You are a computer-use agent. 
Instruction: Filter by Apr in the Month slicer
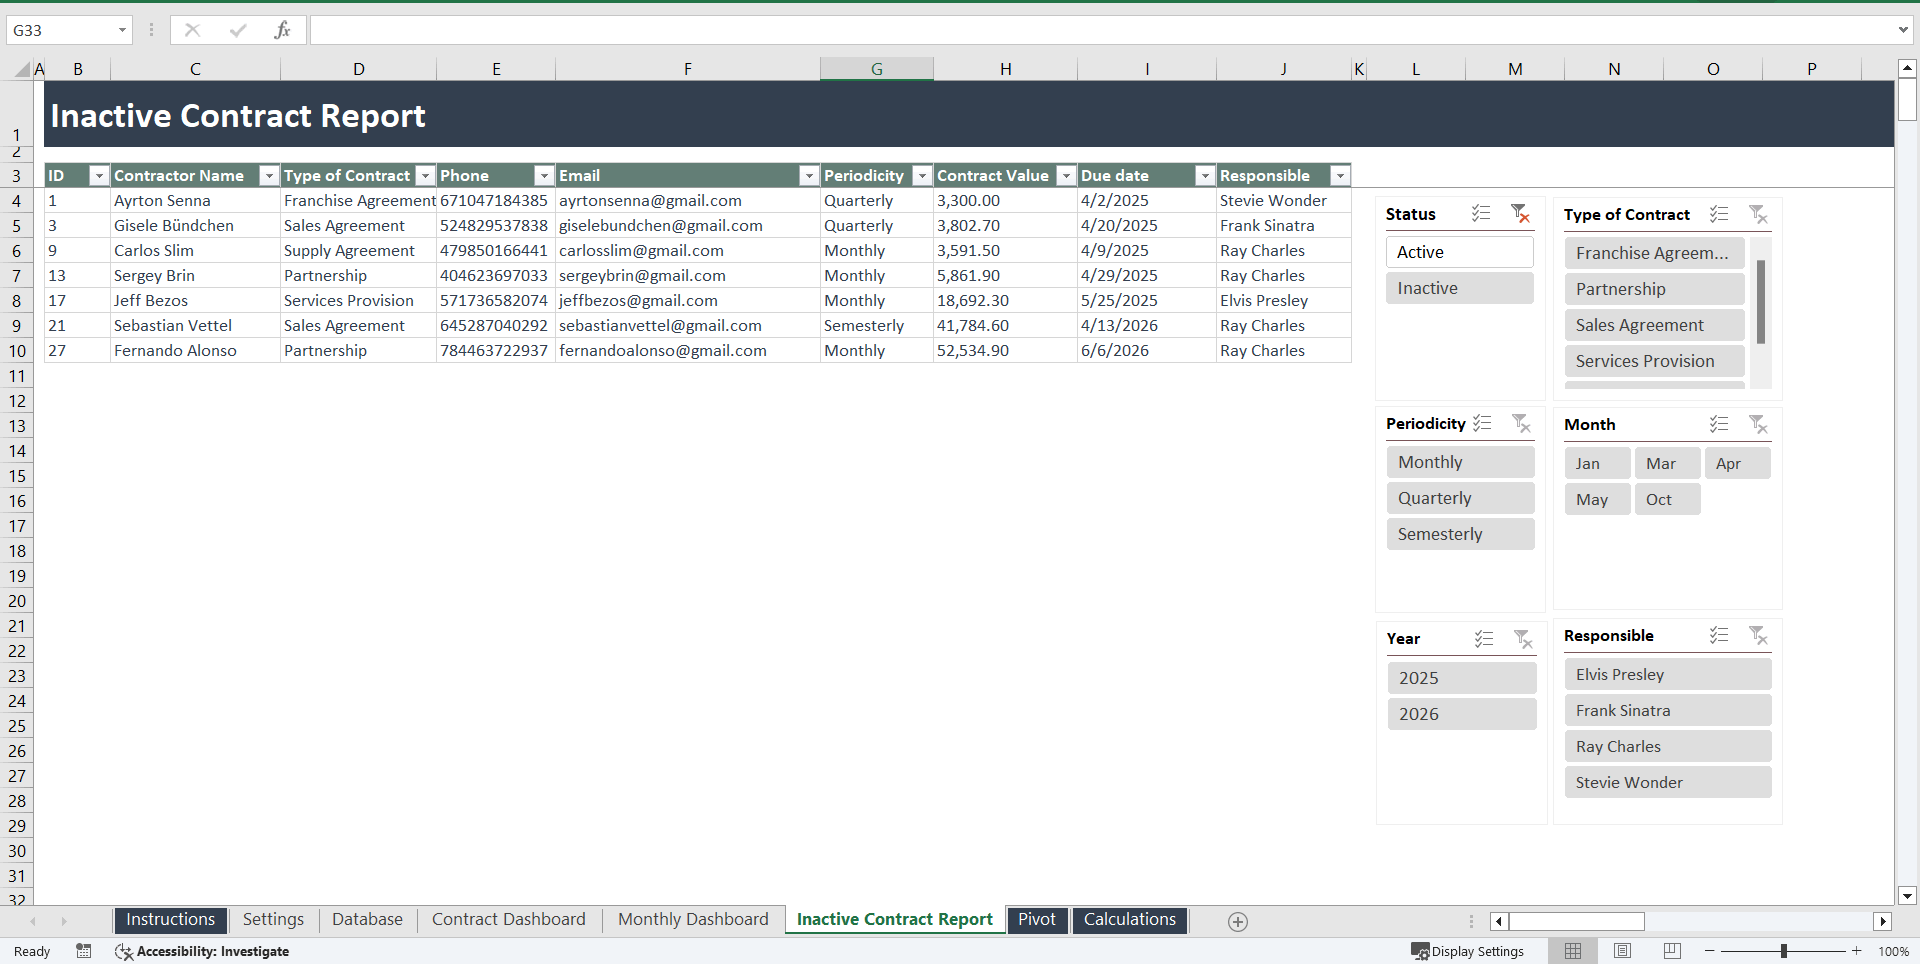[x=1738, y=463]
